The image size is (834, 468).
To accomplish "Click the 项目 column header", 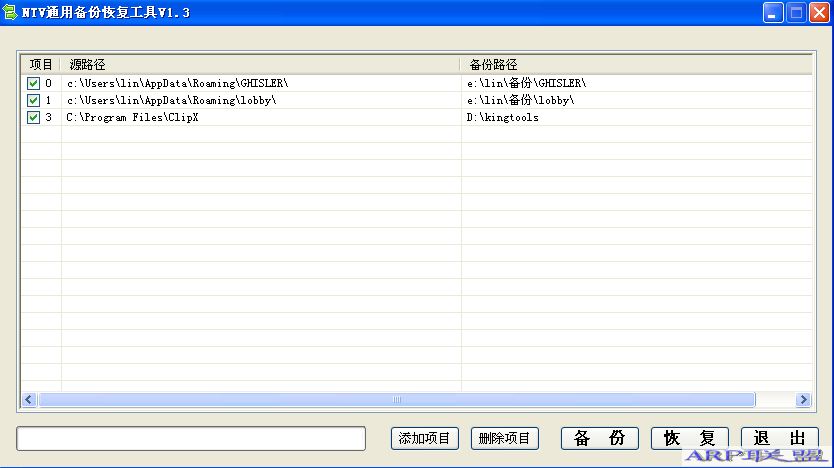I will [41, 64].
